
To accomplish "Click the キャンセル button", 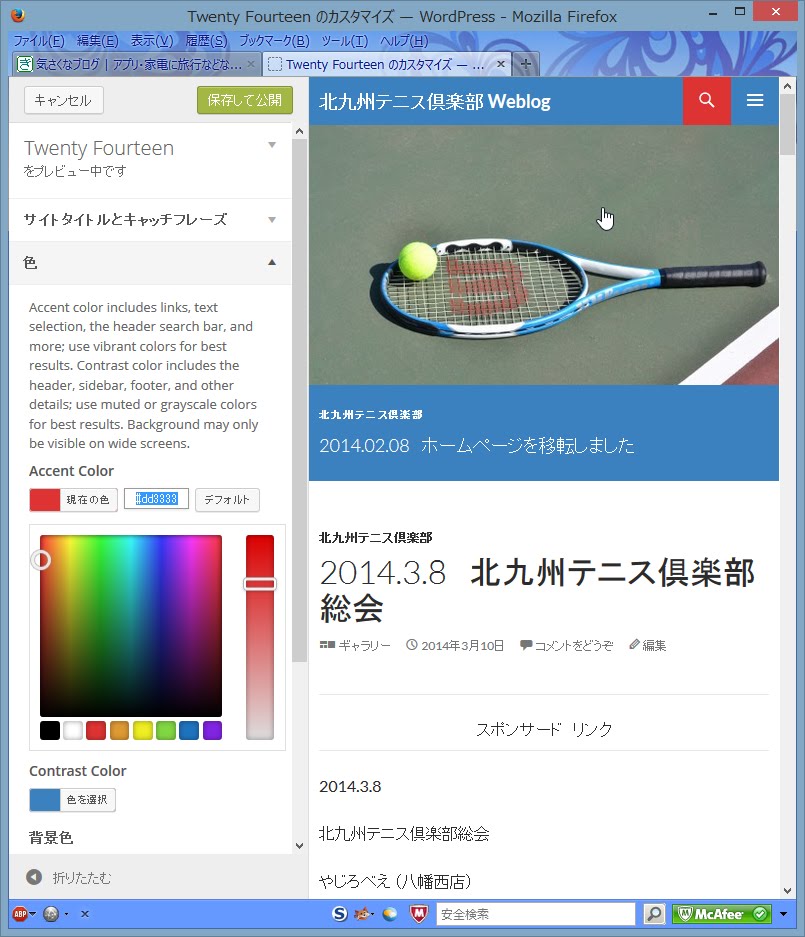I will tap(63, 100).
